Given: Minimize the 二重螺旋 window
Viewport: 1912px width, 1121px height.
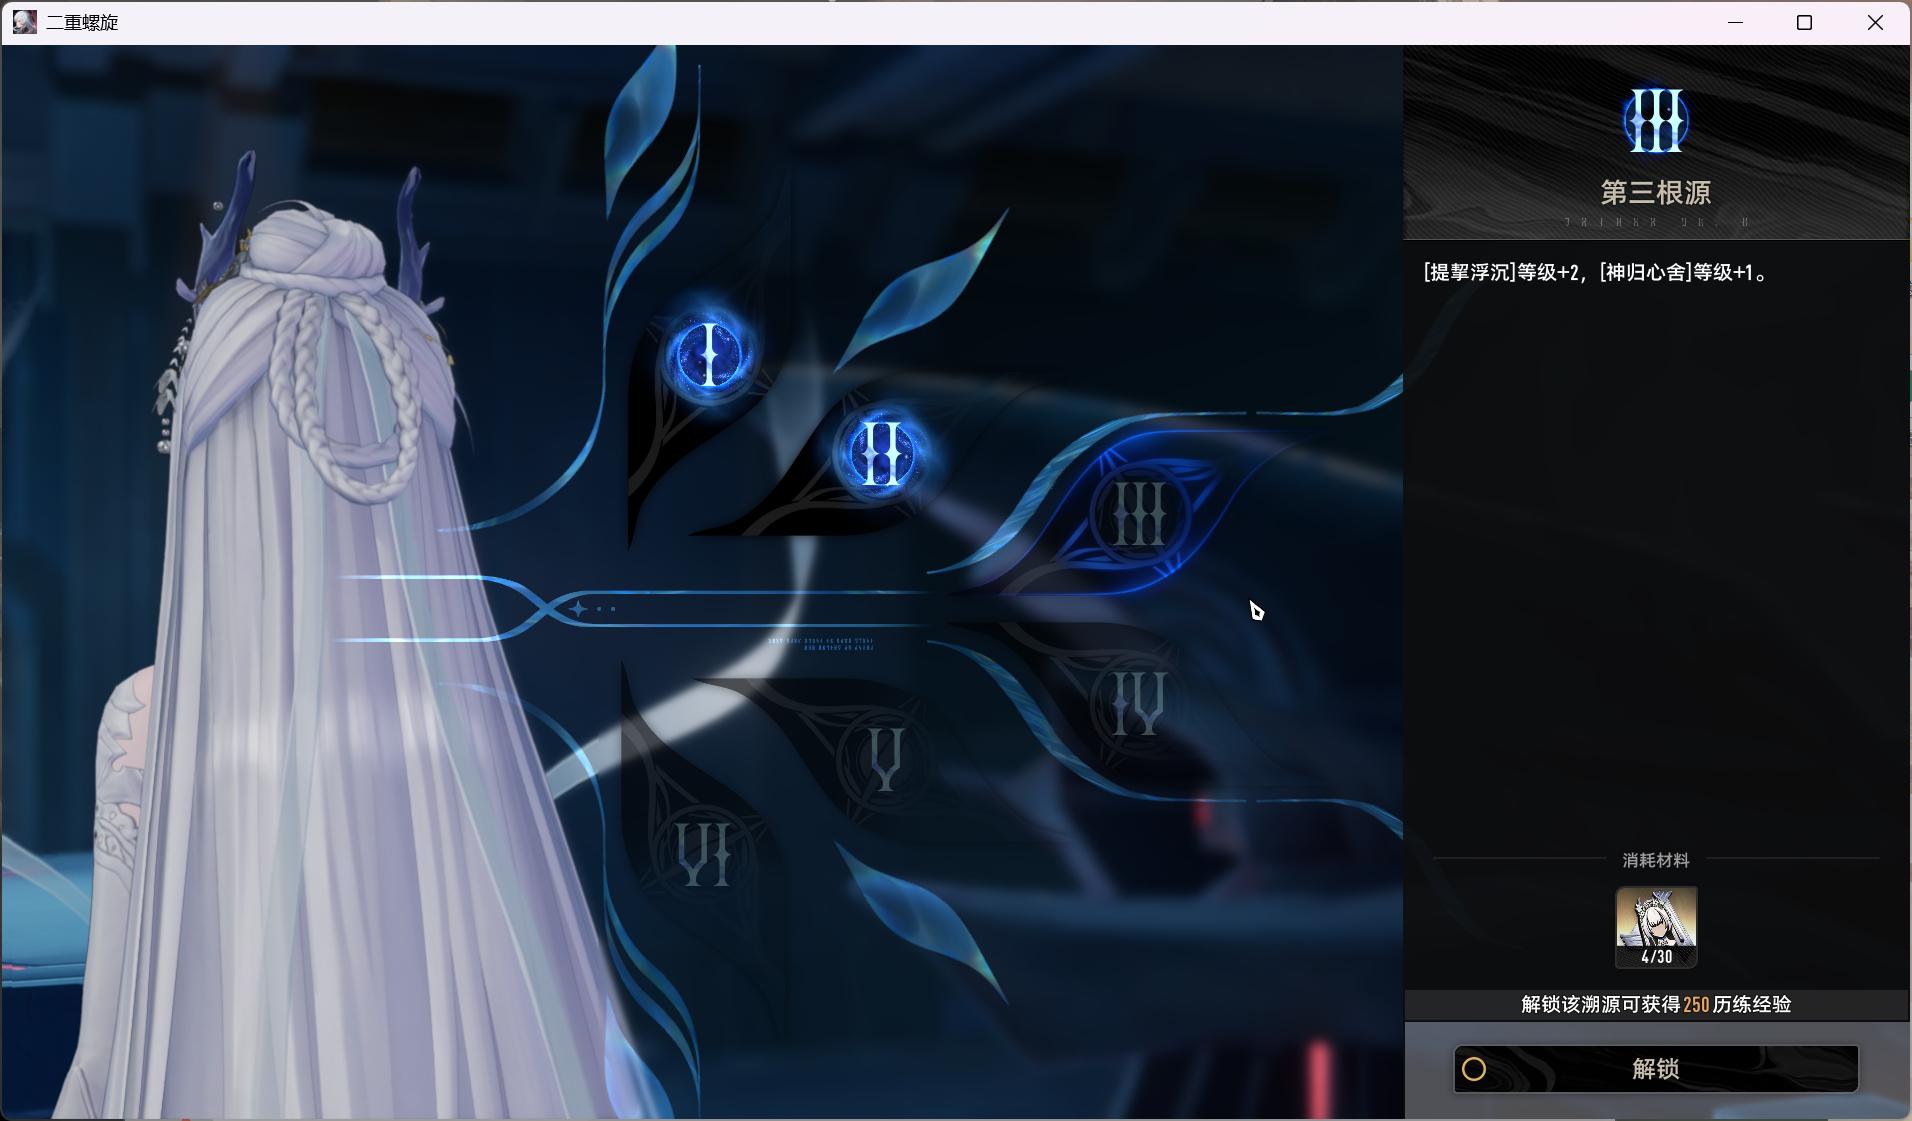Looking at the screenshot, I should tap(1735, 22).
